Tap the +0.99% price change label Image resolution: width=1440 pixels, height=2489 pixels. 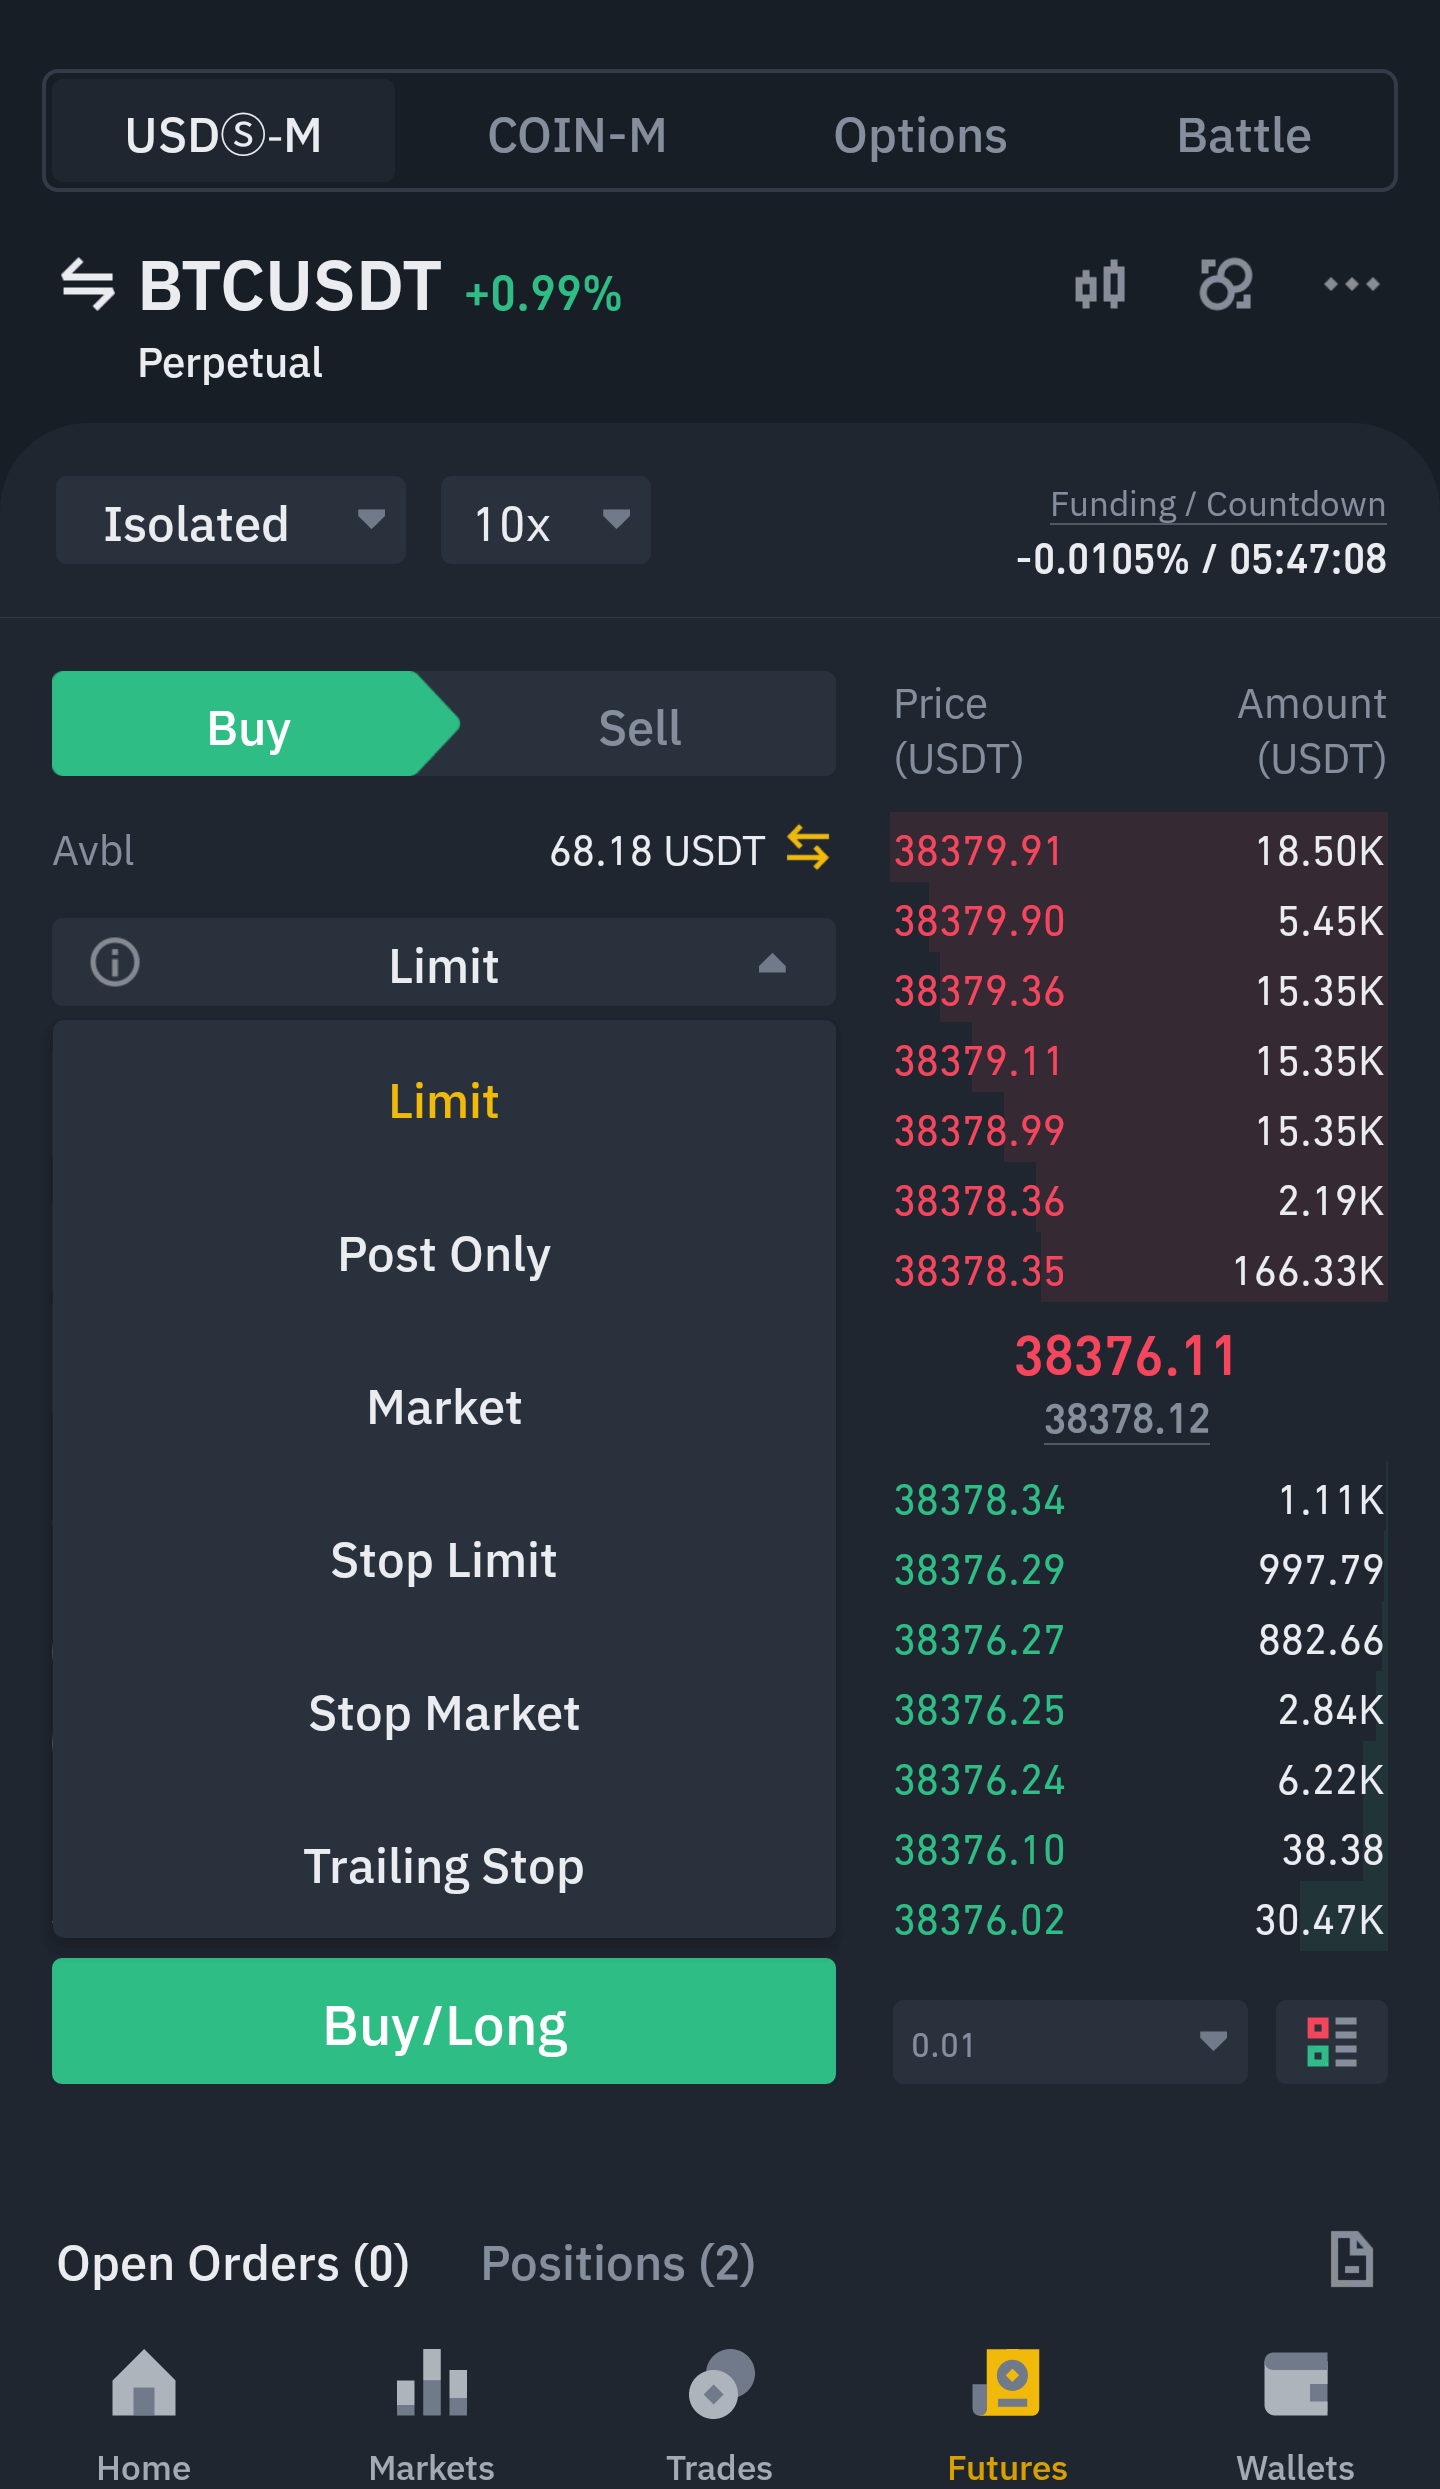point(543,294)
